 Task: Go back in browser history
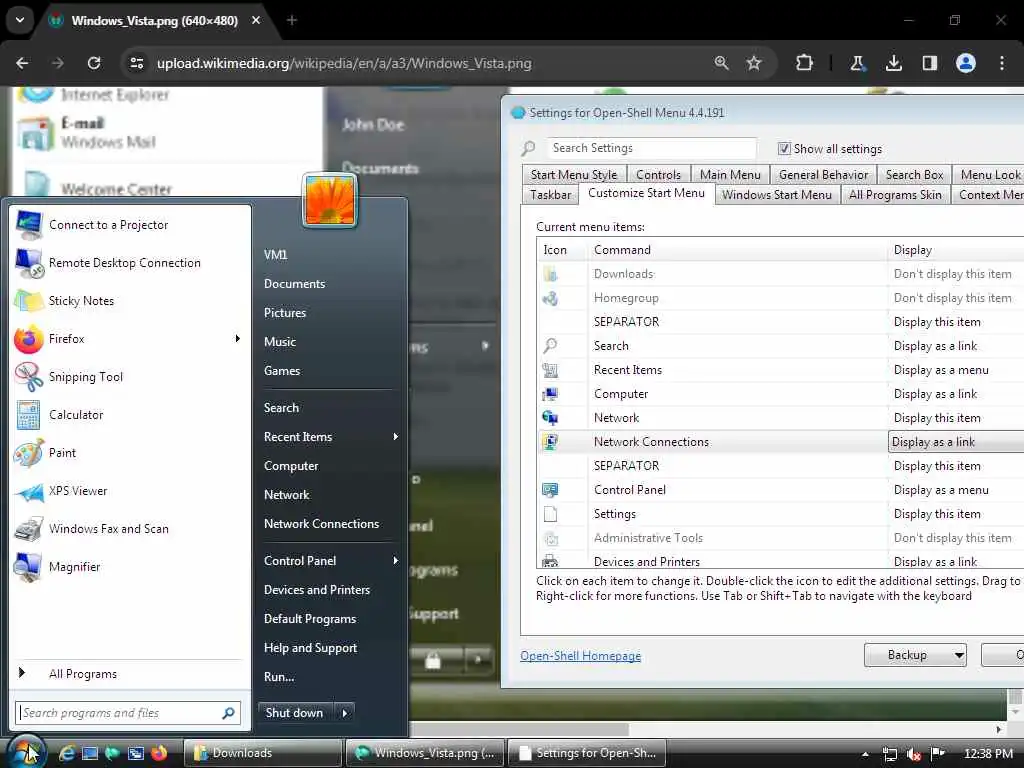(x=22, y=63)
